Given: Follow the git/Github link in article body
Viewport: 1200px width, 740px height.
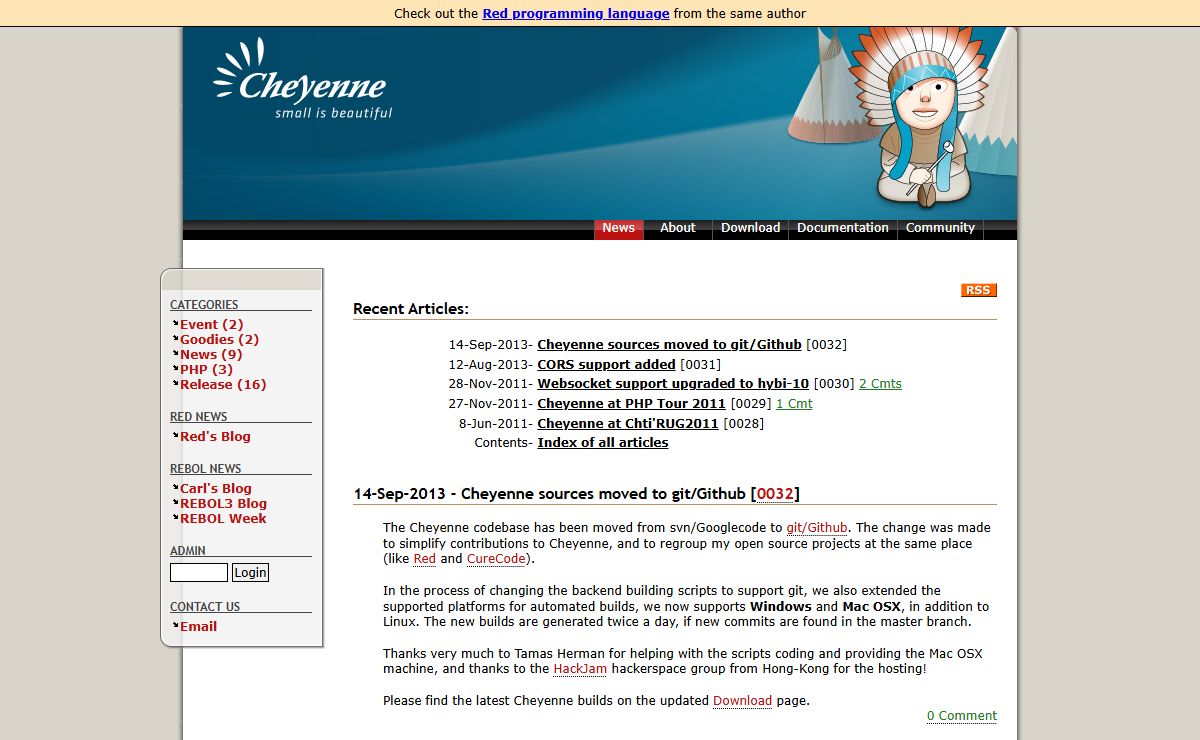Looking at the screenshot, I should pyautogui.click(x=817, y=528).
